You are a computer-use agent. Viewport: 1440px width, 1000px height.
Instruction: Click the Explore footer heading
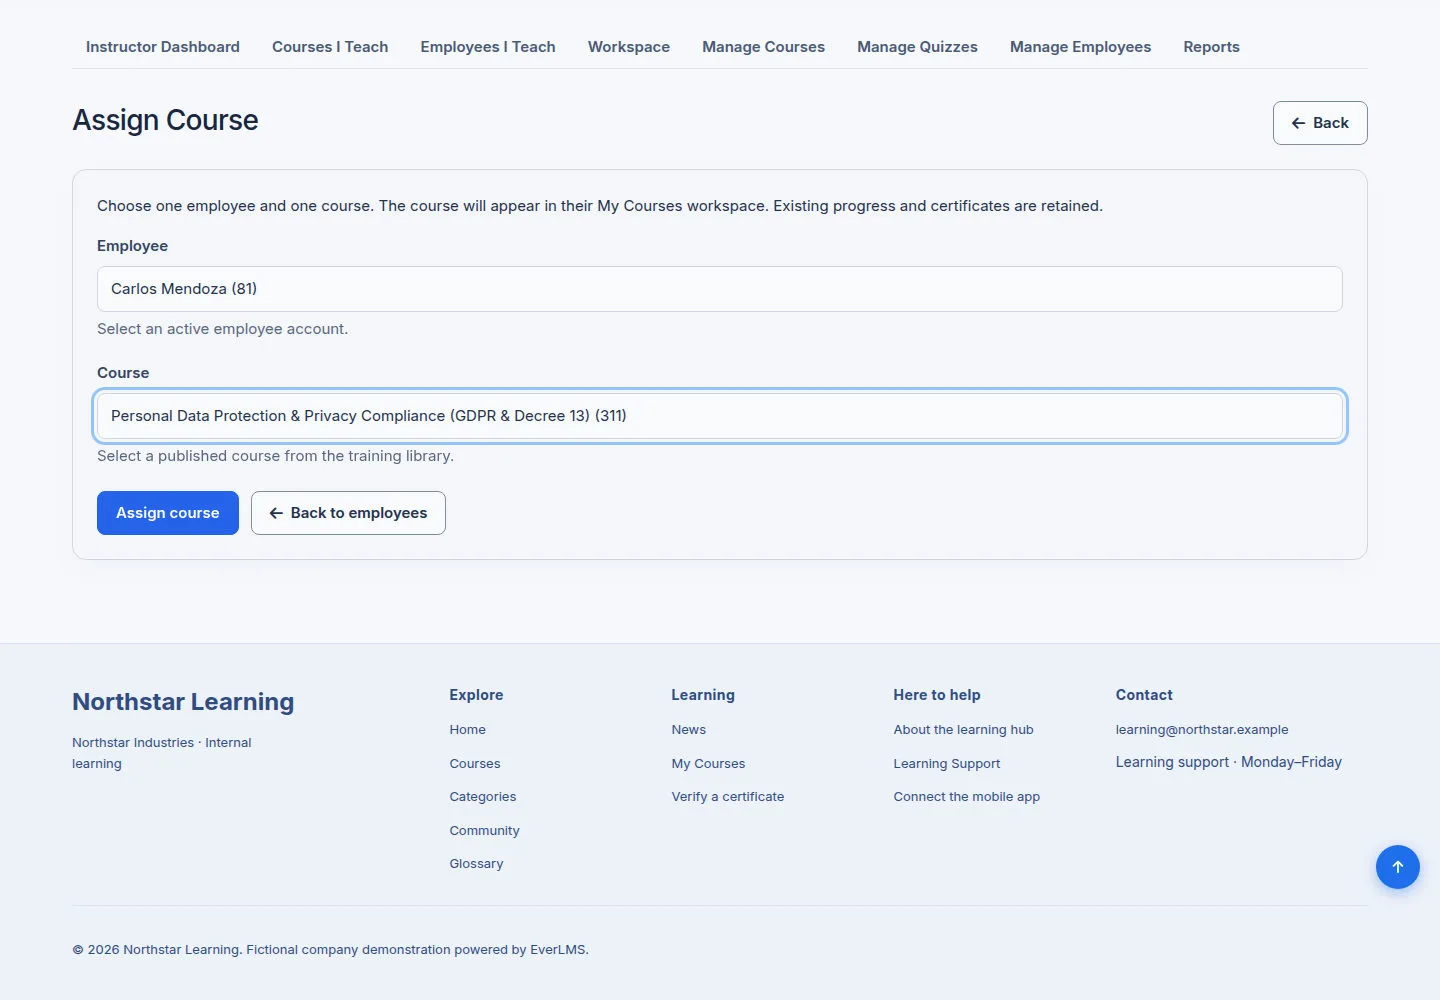(476, 695)
